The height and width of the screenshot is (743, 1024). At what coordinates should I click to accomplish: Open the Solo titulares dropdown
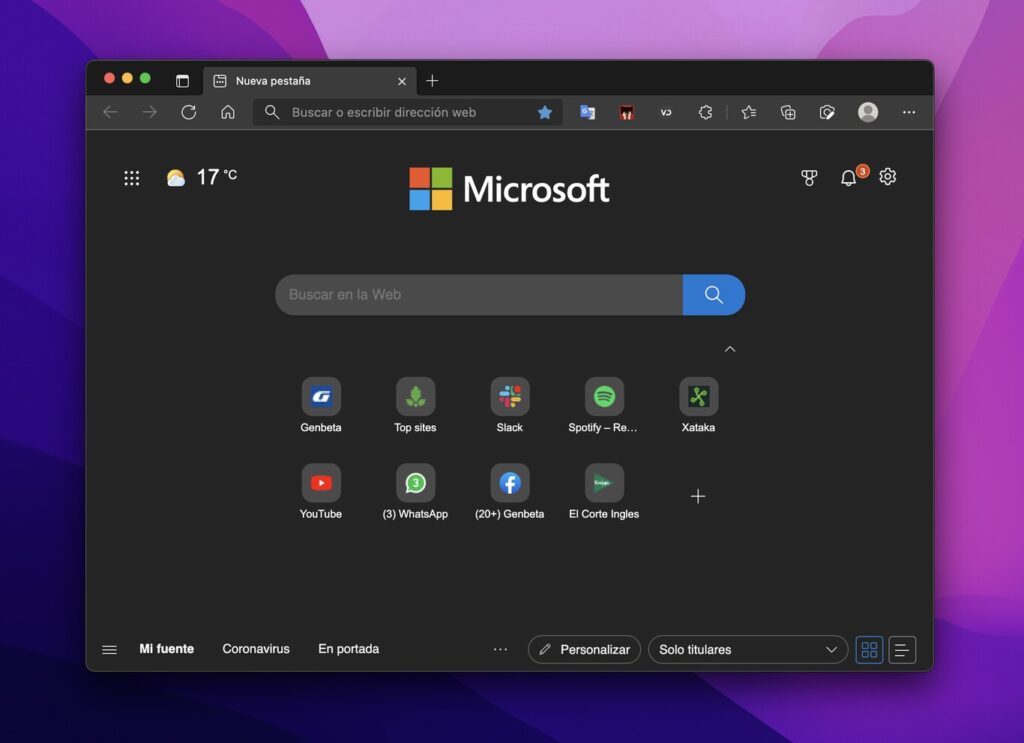pos(747,649)
